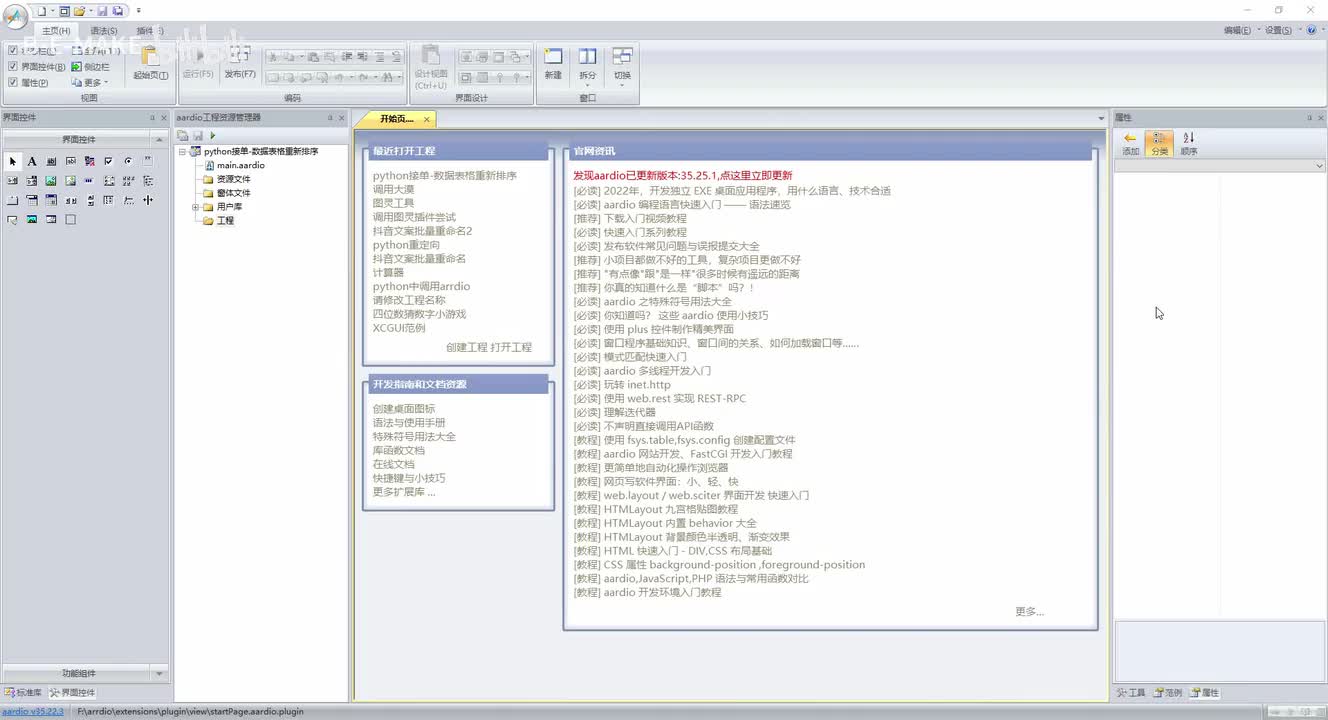Switch to 语法(S) ribbon tab
The image size is (1328, 720).
pyautogui.click(x=104, y=31)
